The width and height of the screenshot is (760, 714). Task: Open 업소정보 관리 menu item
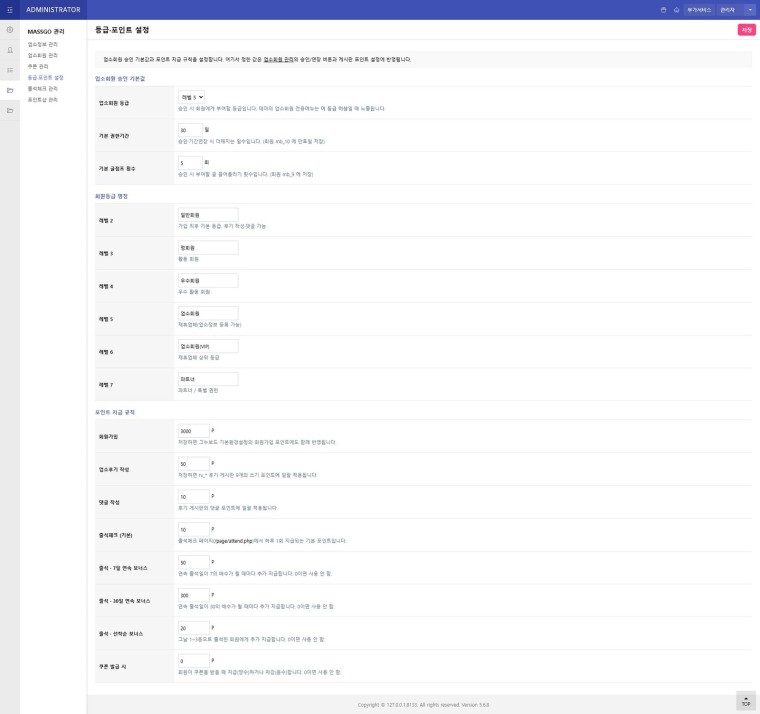(43, 44)
